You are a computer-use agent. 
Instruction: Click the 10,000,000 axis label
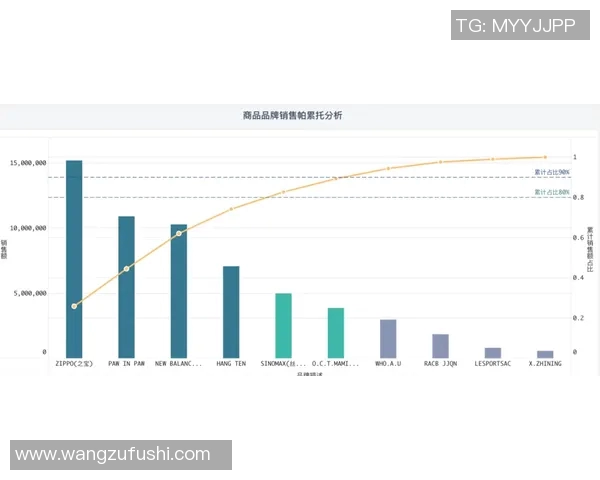click(x=28, y=228)
